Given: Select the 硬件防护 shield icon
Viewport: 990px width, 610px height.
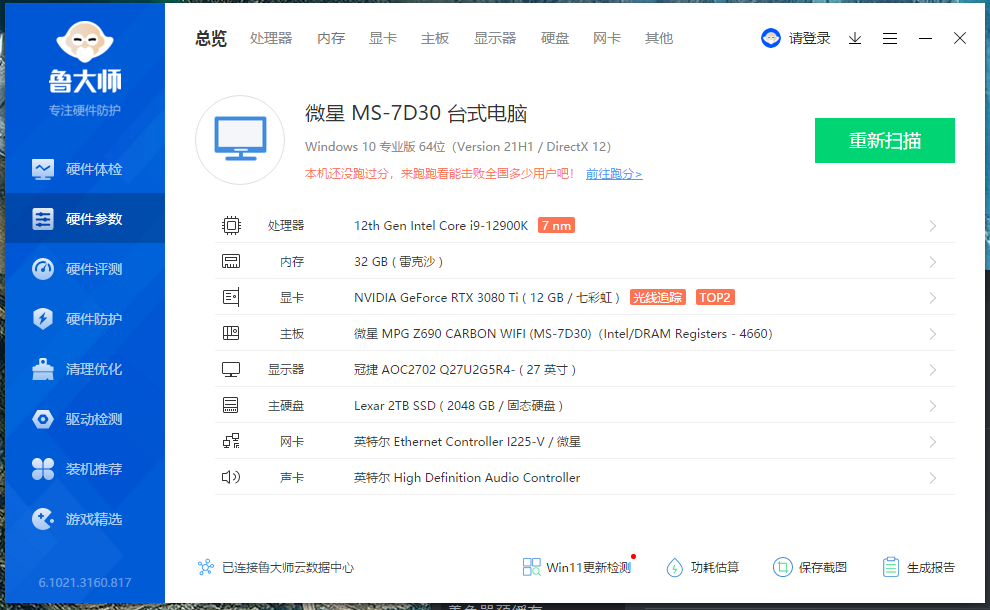Looking at the screenshot, I should coord(43,319).
